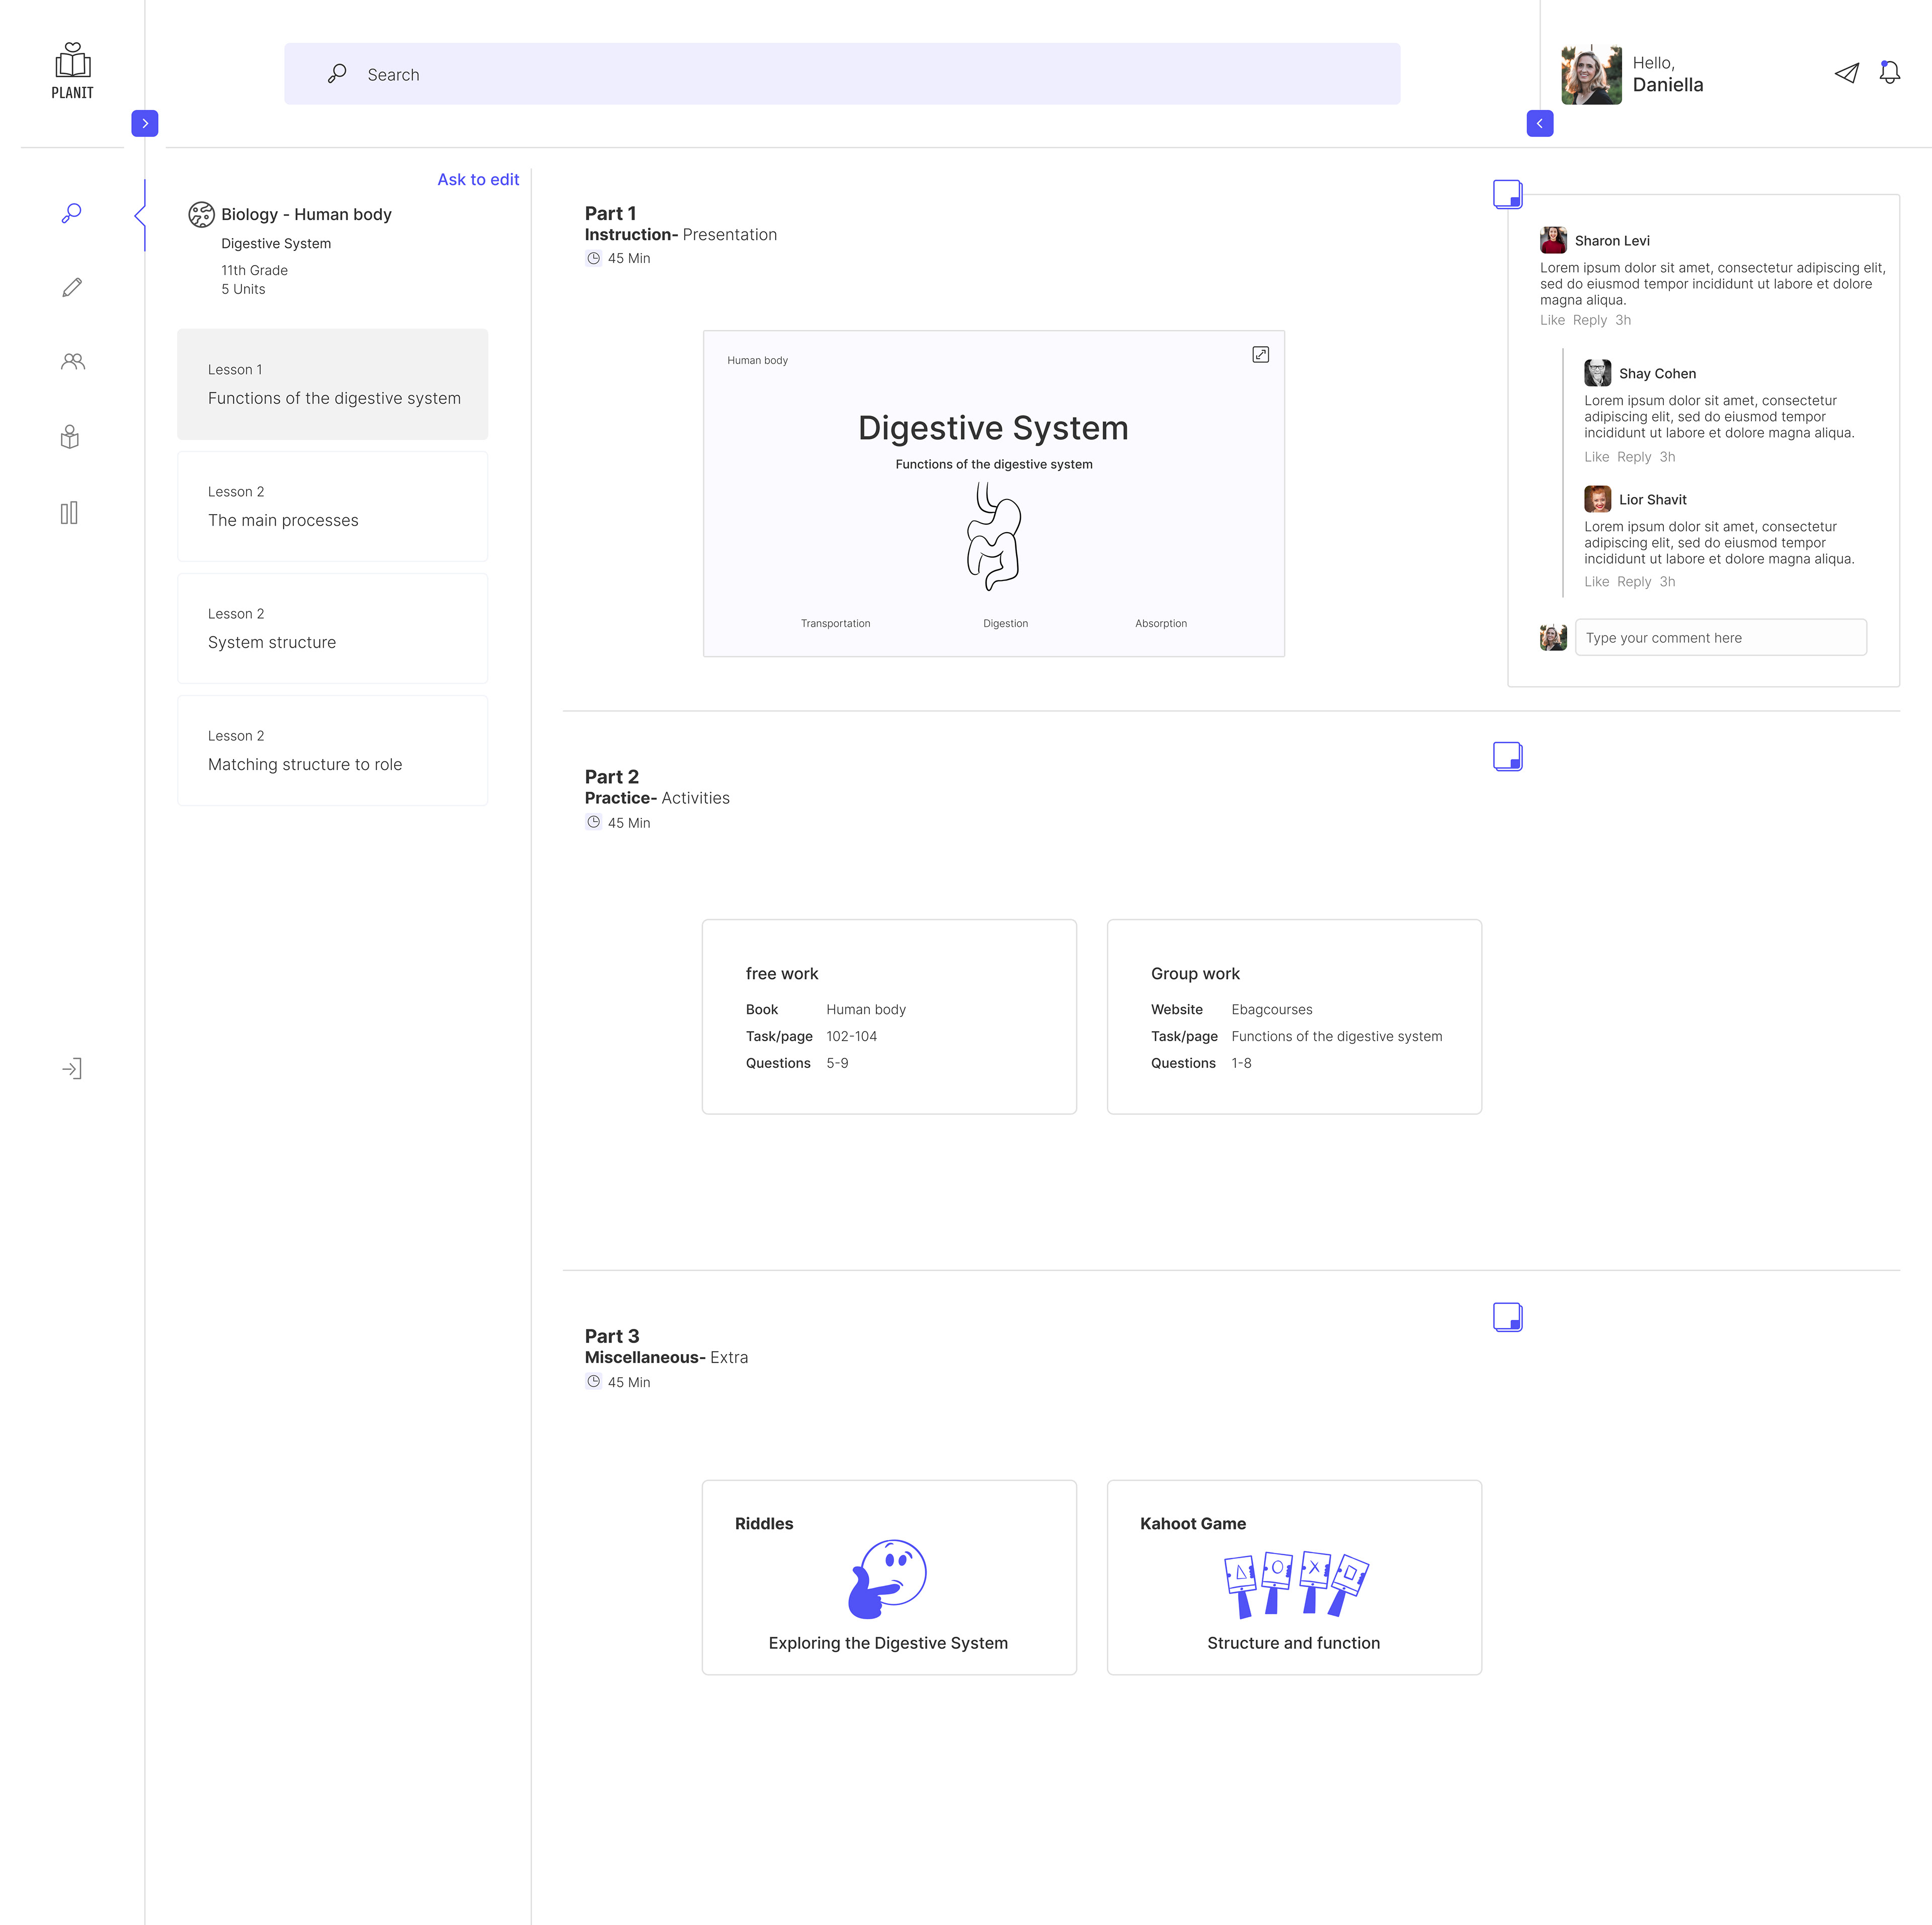Select the pencil edit sidebar icon

71,288
